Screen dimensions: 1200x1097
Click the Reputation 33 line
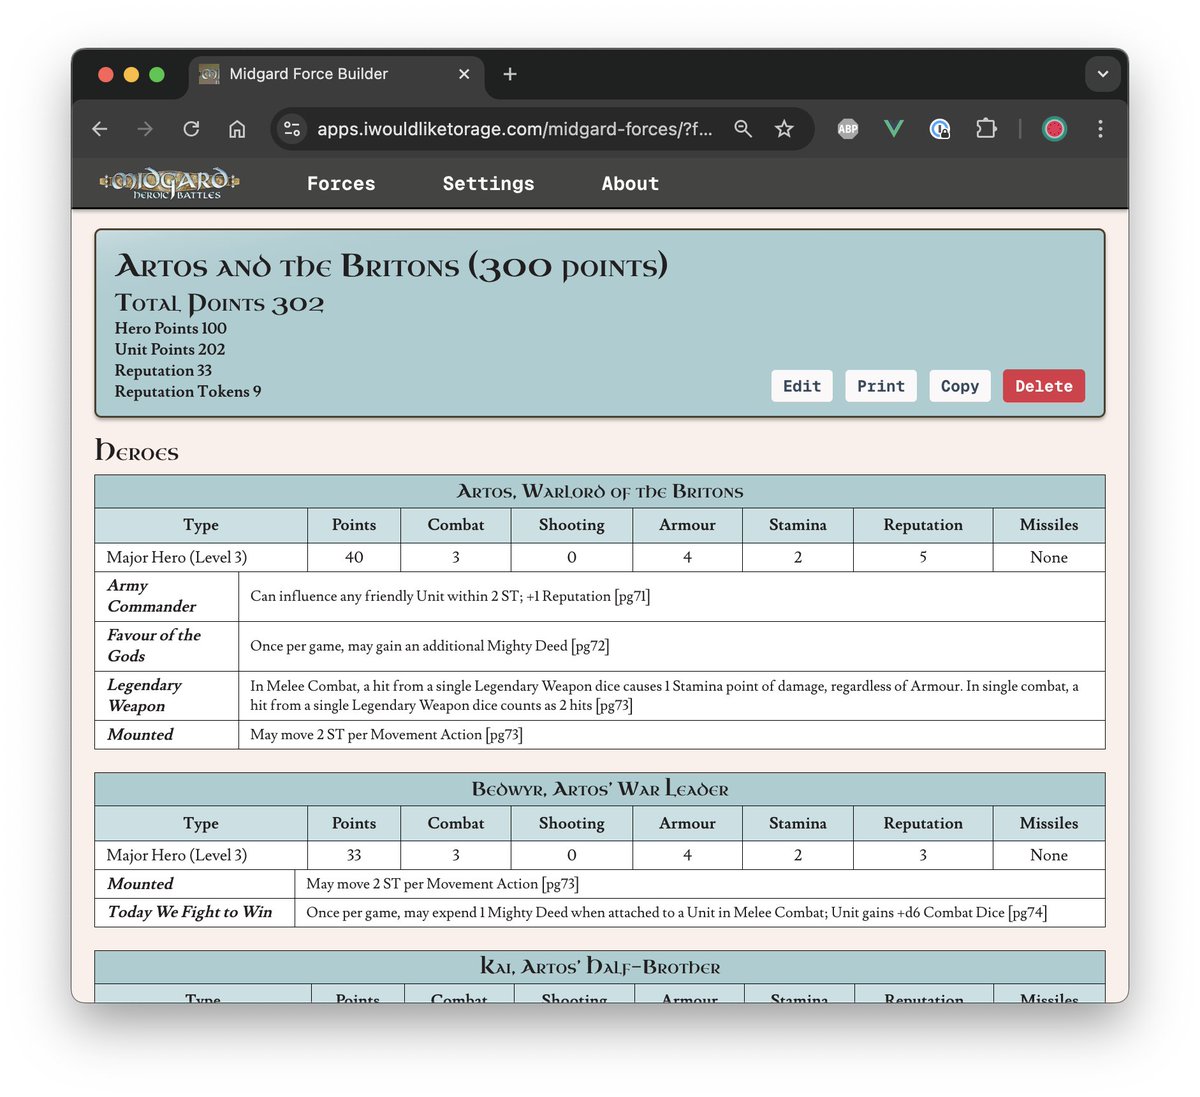[x=163, y=370]
